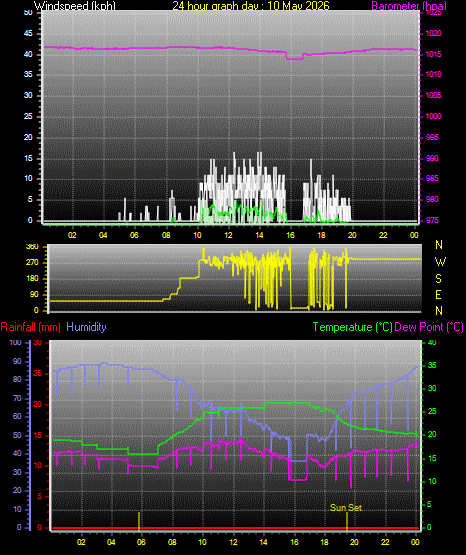
Task: Click the '08' hour label under the humidity chart
Action: point(172,542)
